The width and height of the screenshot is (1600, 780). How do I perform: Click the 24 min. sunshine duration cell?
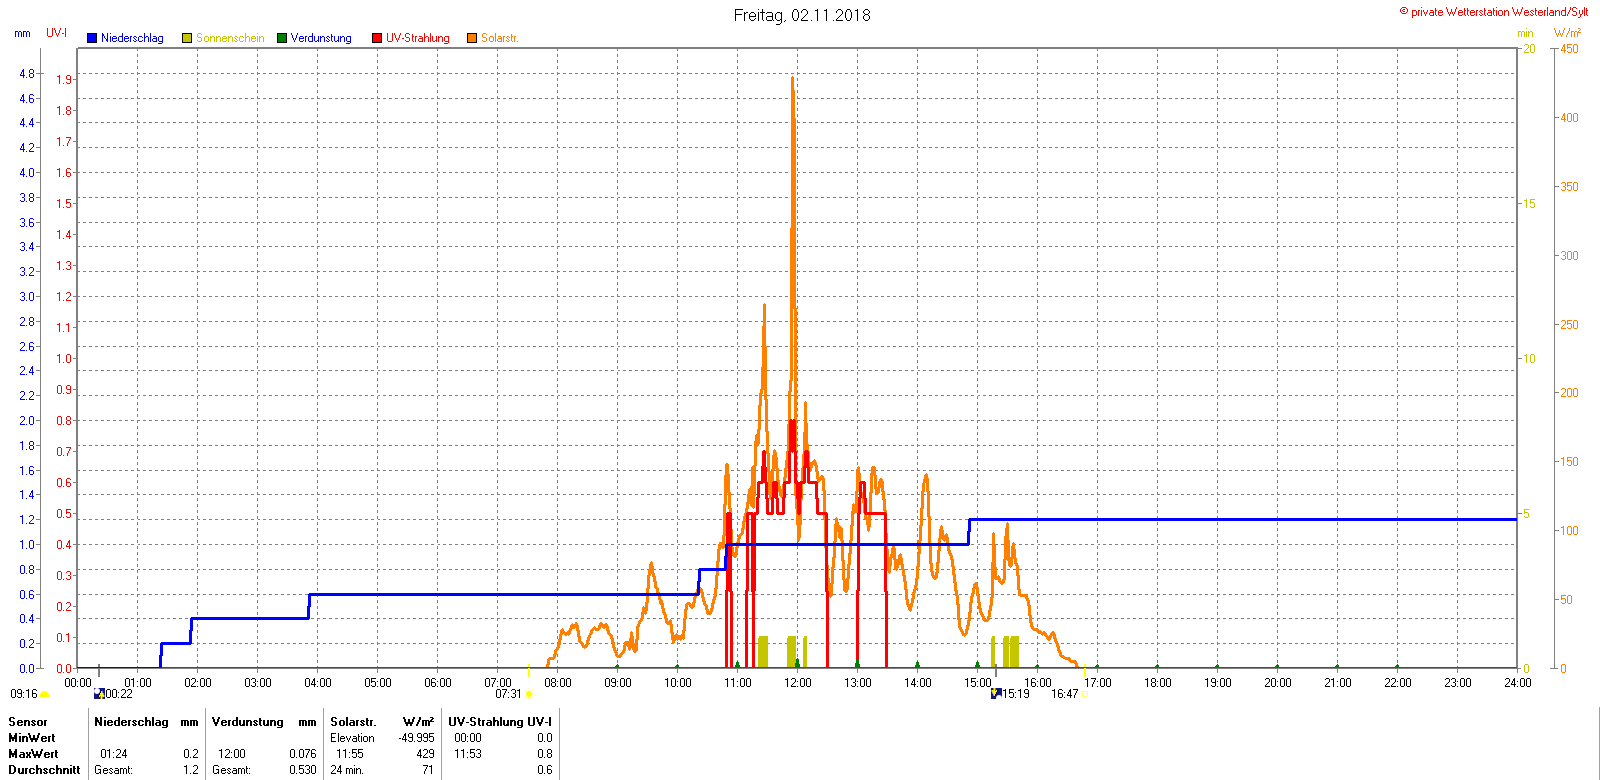coord(347,770)
